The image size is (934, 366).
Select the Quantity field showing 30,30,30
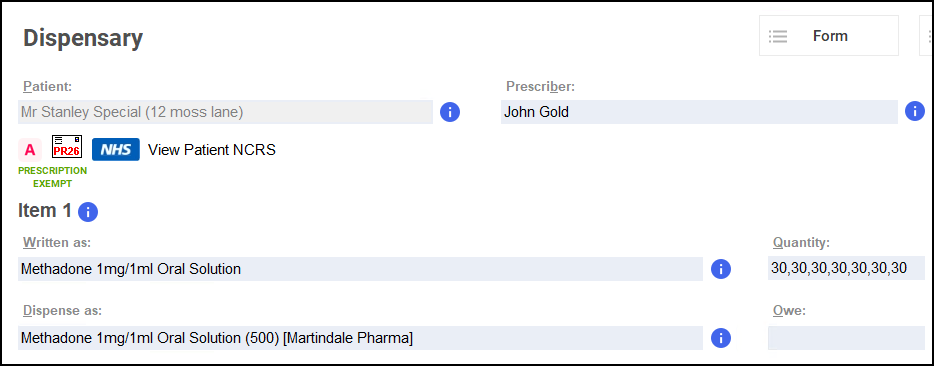pyautogui.click(x=846, y=268)
